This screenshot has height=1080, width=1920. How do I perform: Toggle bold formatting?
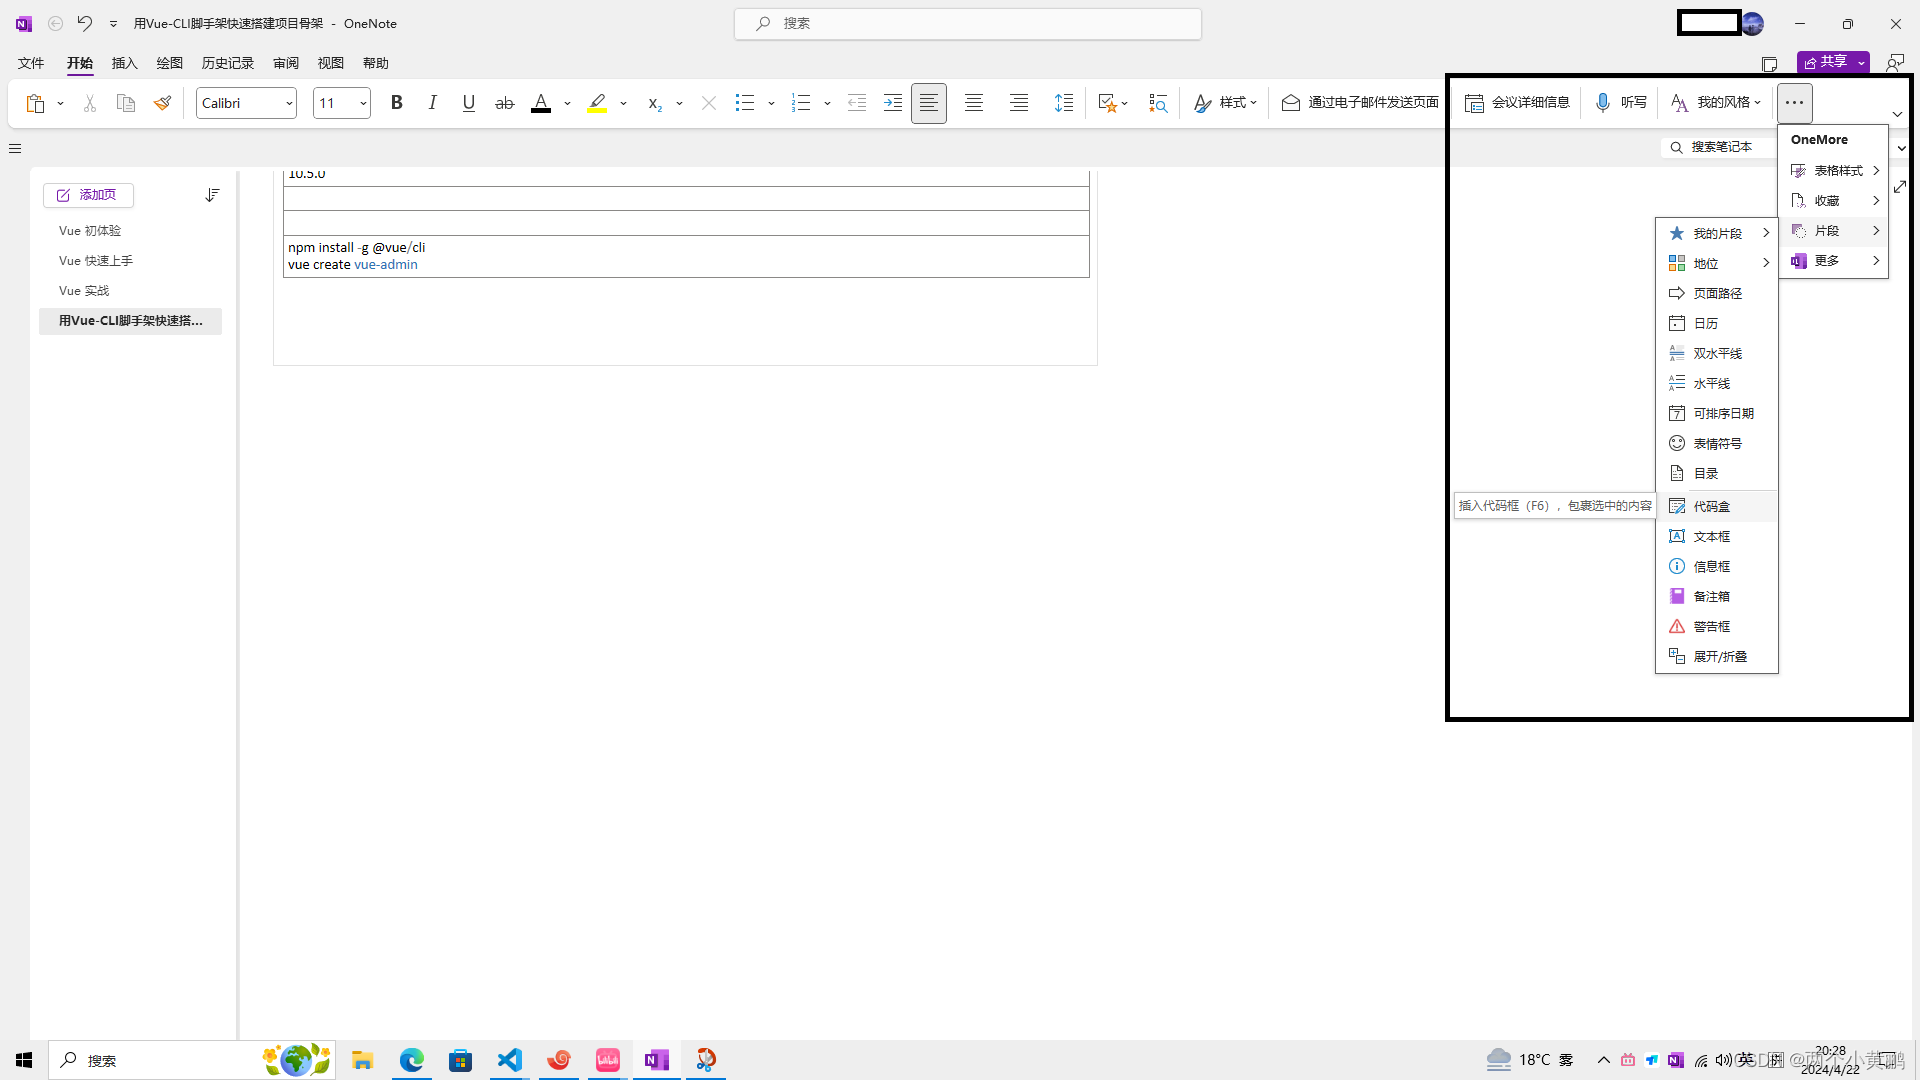click(396, 103)
